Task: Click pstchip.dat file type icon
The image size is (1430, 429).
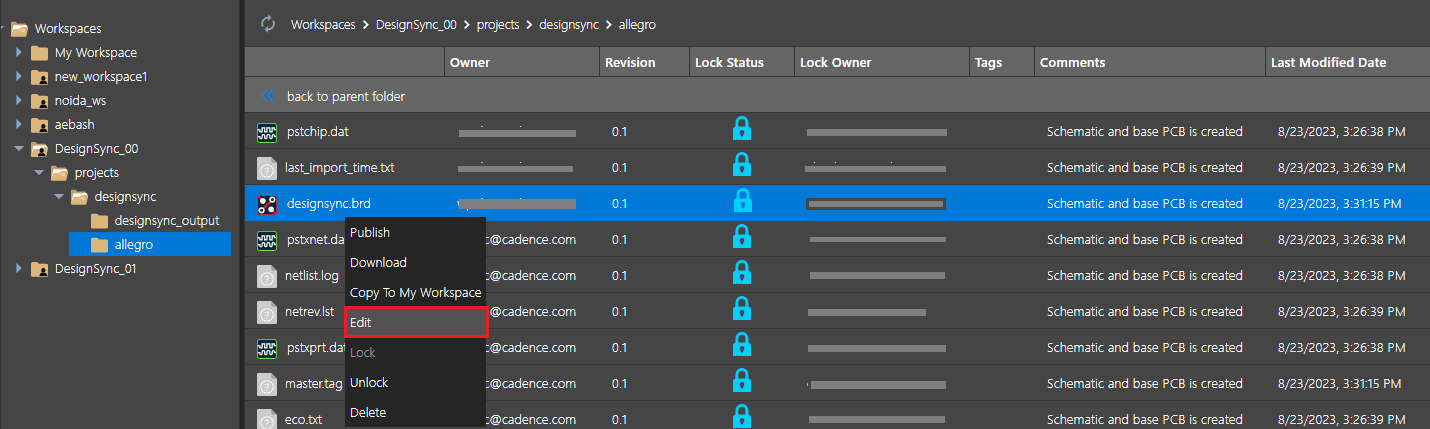Action: [x=266, y=131]
